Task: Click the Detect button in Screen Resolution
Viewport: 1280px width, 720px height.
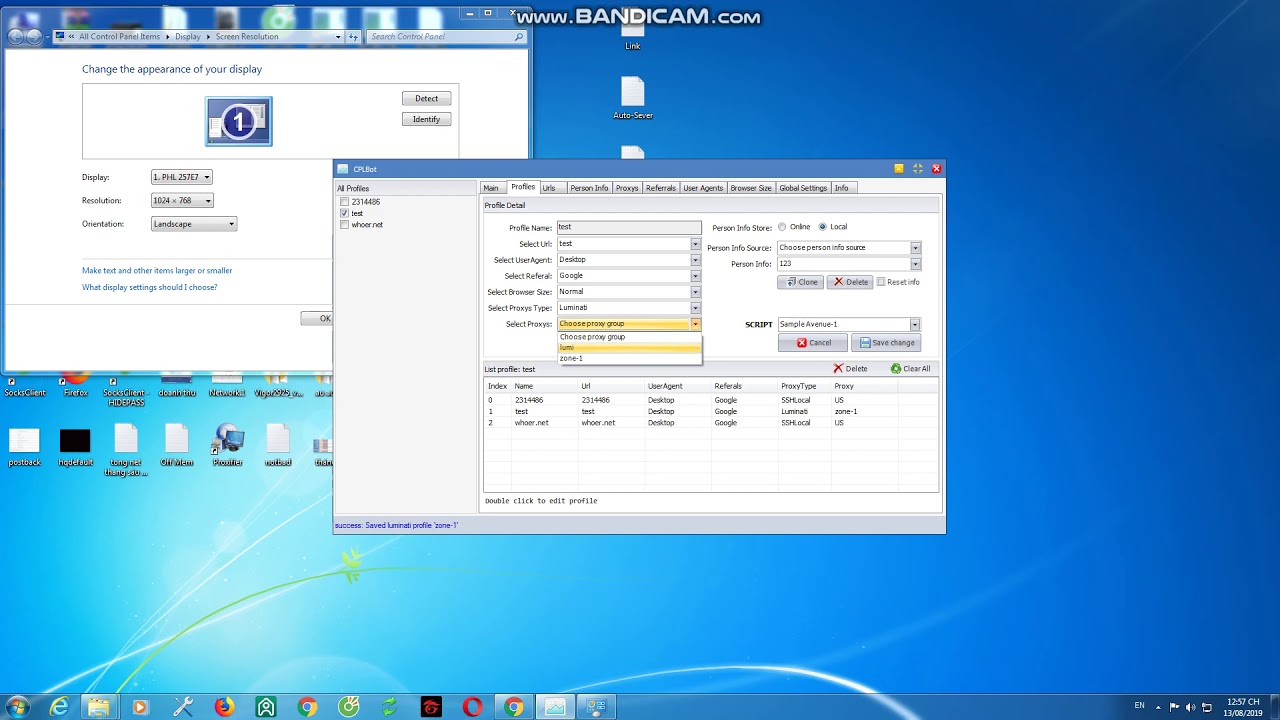Action: click(x=427, y=98)
